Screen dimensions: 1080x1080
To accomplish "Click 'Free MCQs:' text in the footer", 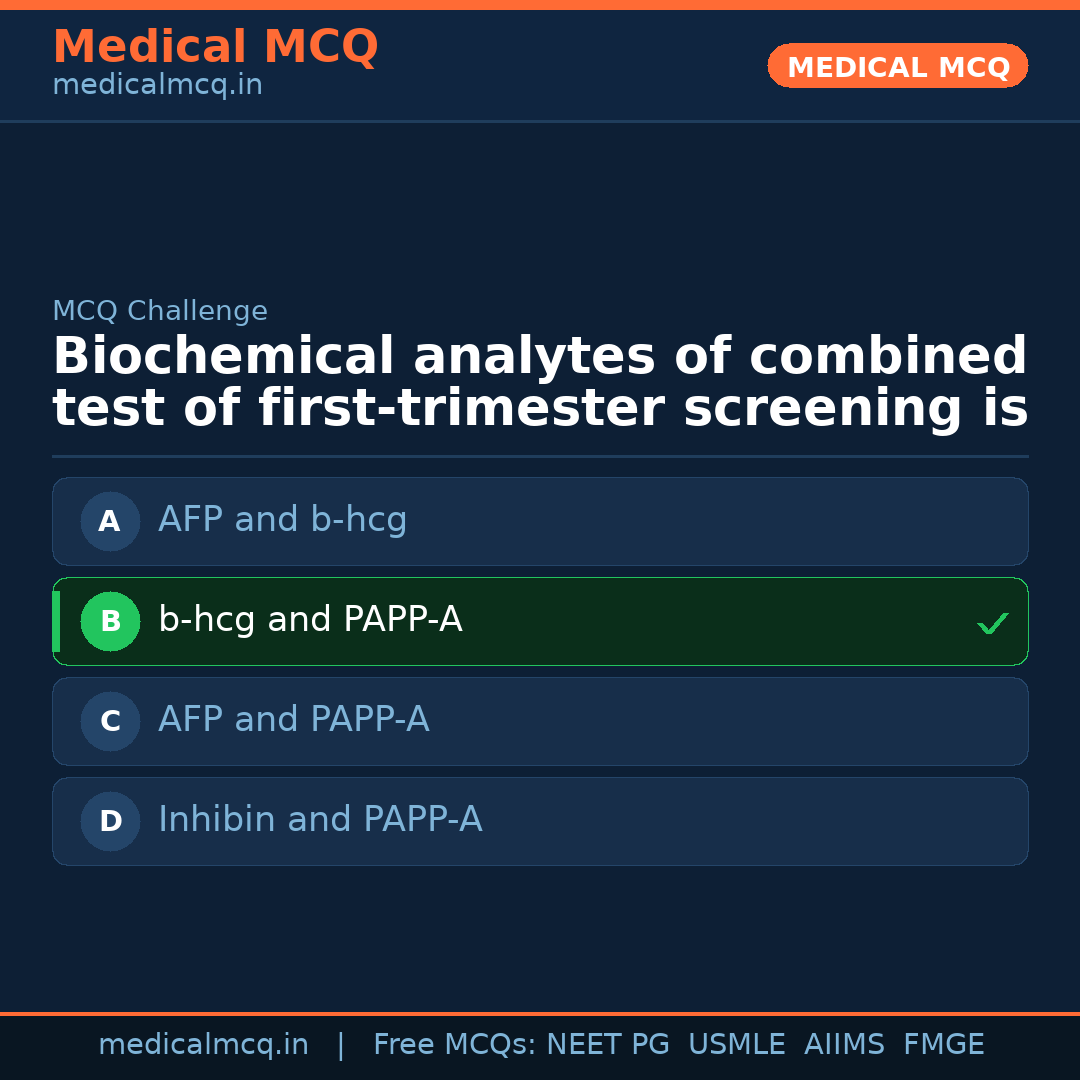I will click(455, 1045).
